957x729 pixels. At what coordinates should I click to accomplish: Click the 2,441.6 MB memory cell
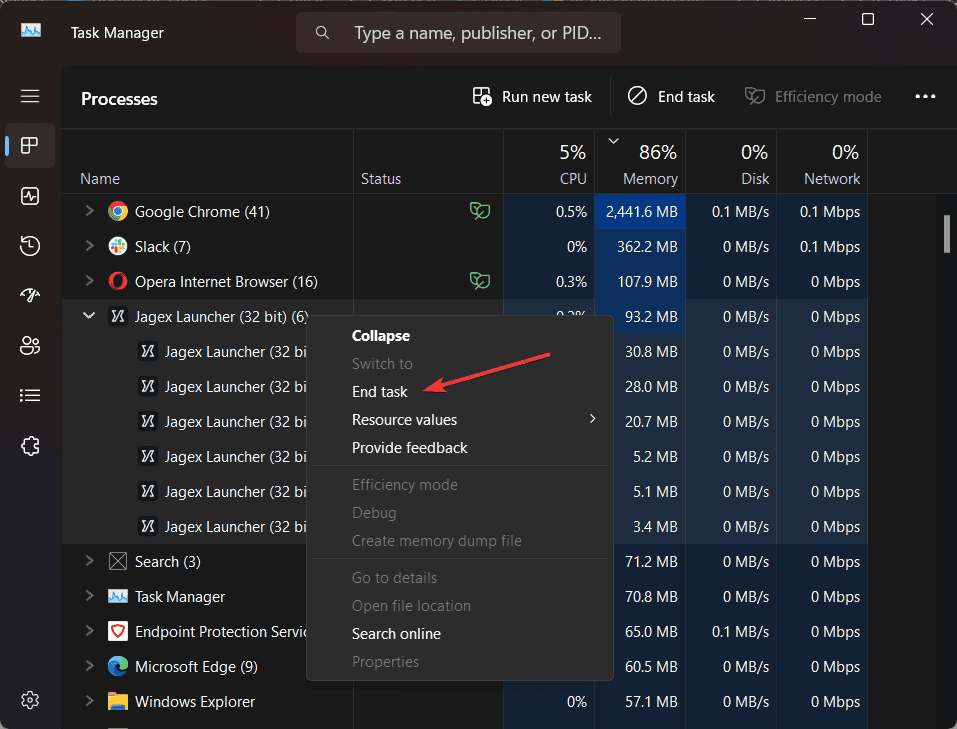pos(641,212)
